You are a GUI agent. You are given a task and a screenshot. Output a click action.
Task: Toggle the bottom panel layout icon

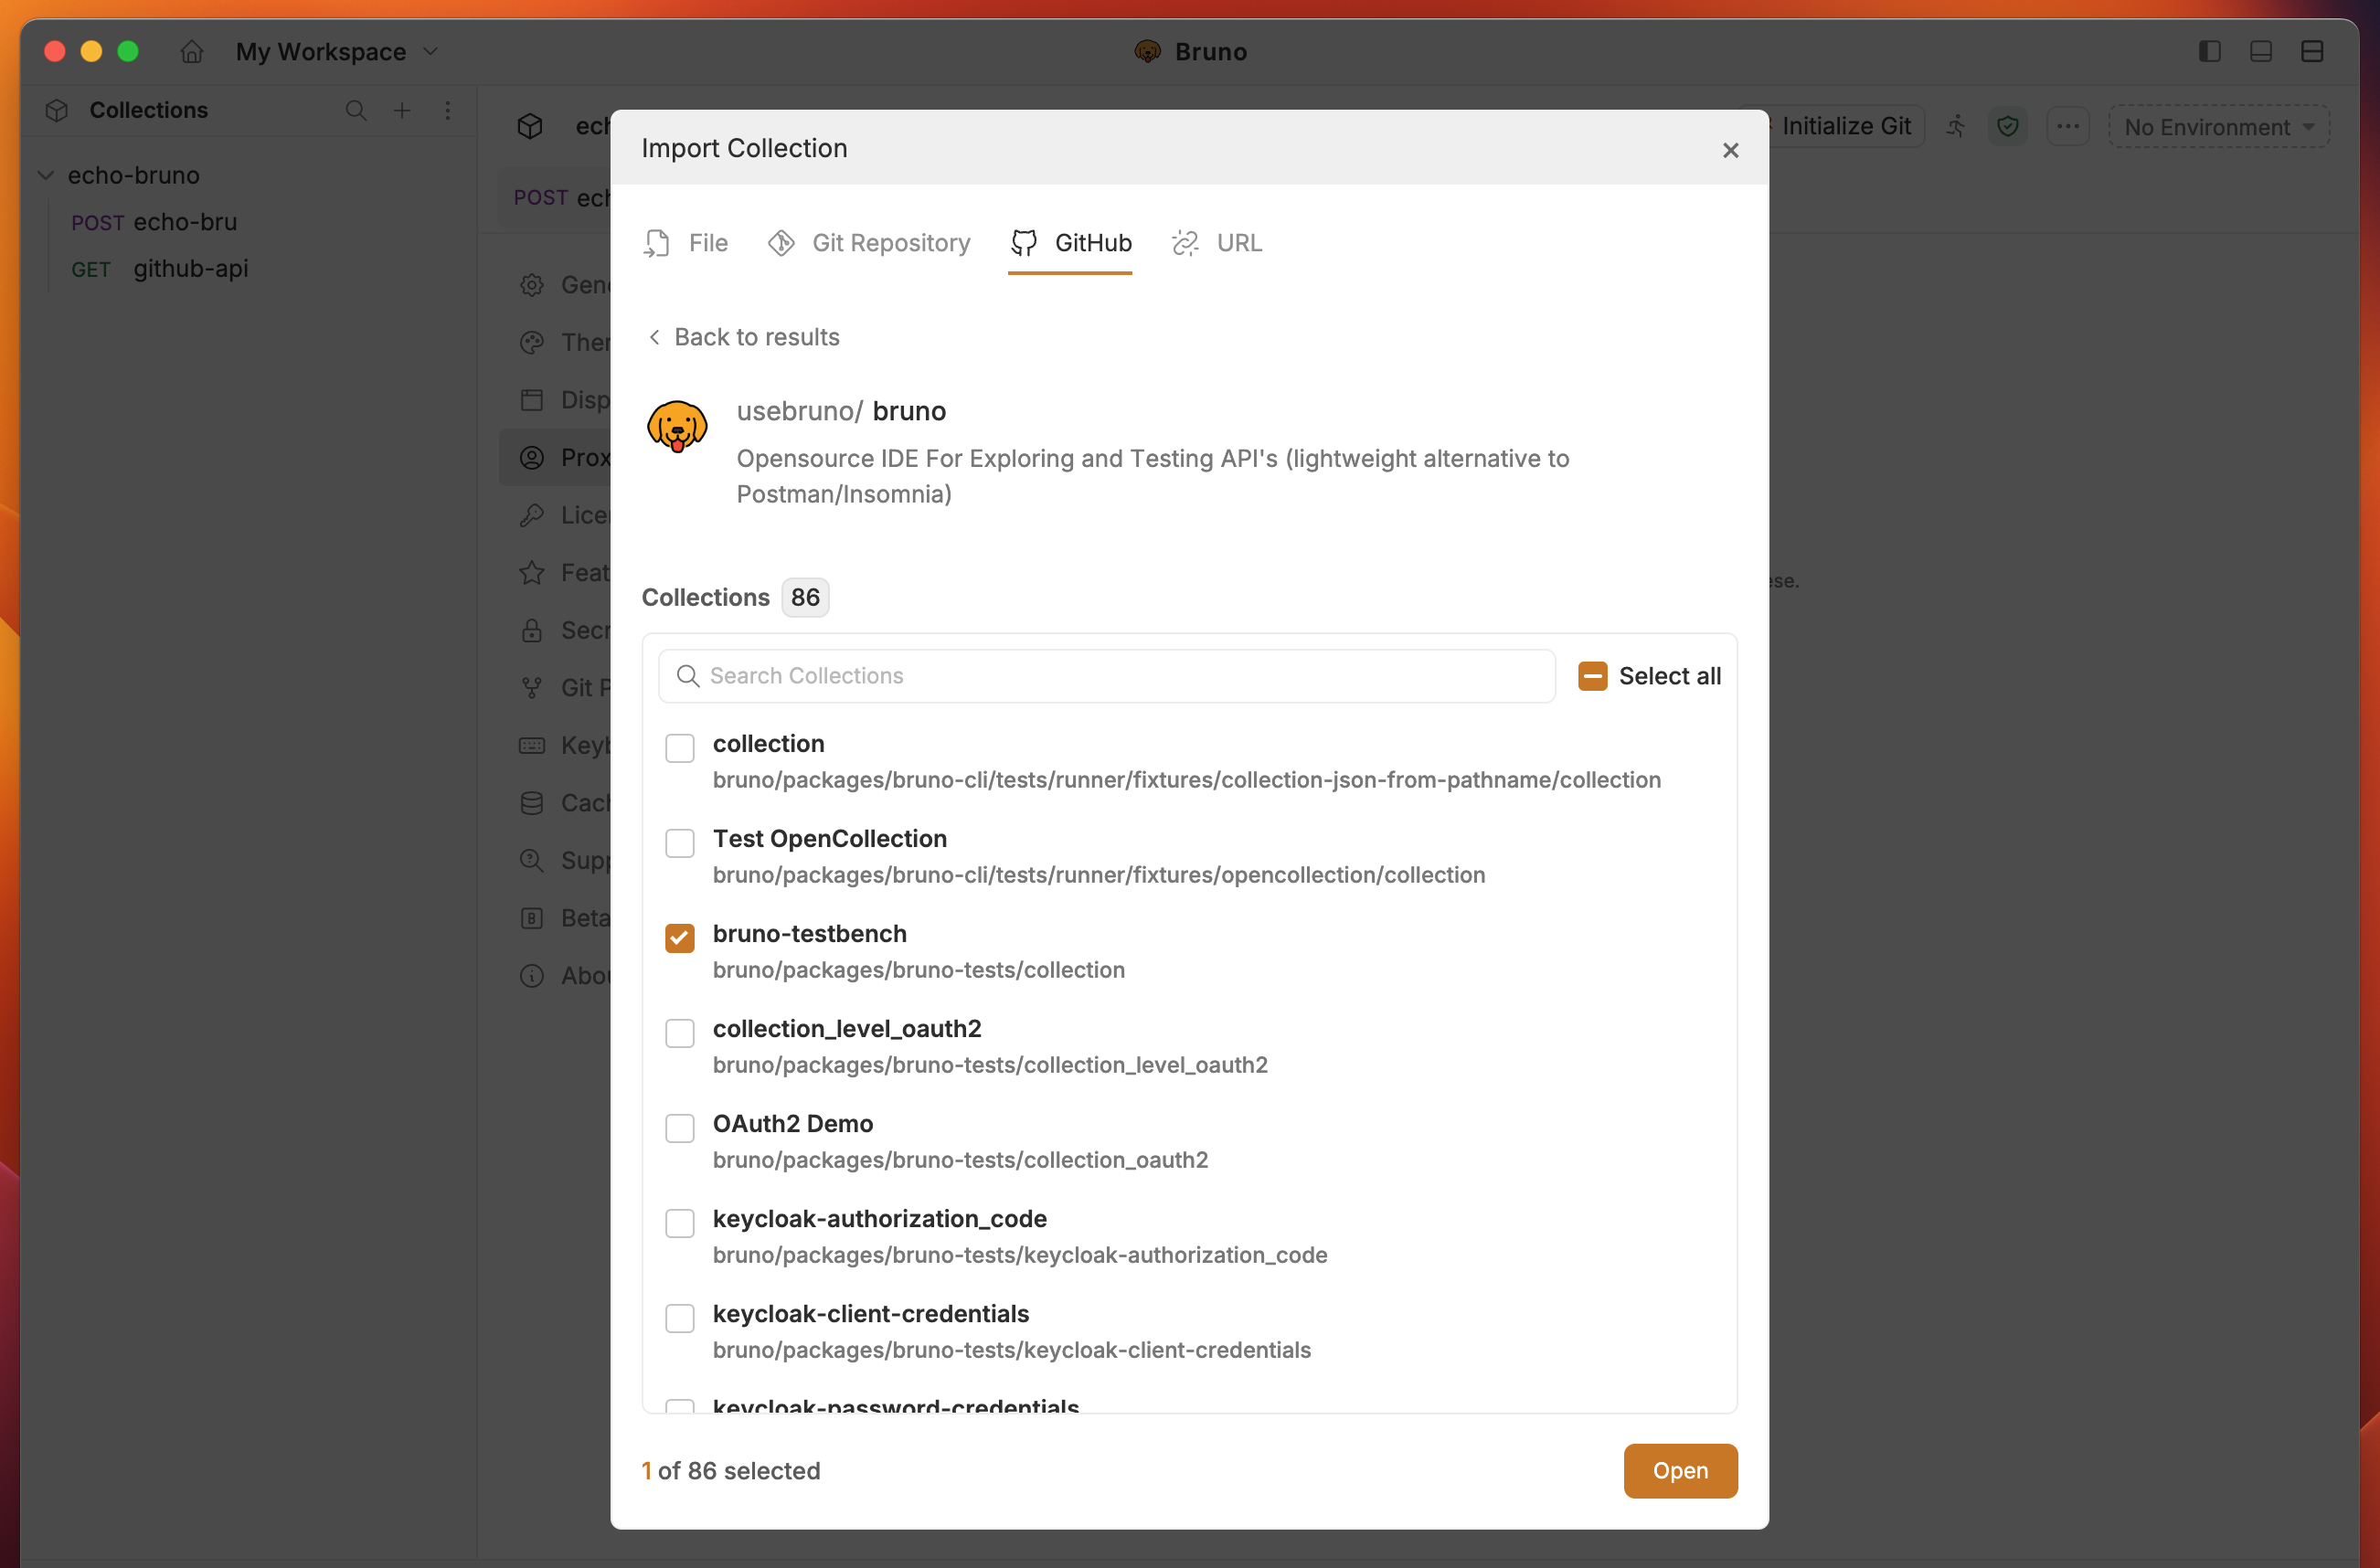coord(2260,51)
